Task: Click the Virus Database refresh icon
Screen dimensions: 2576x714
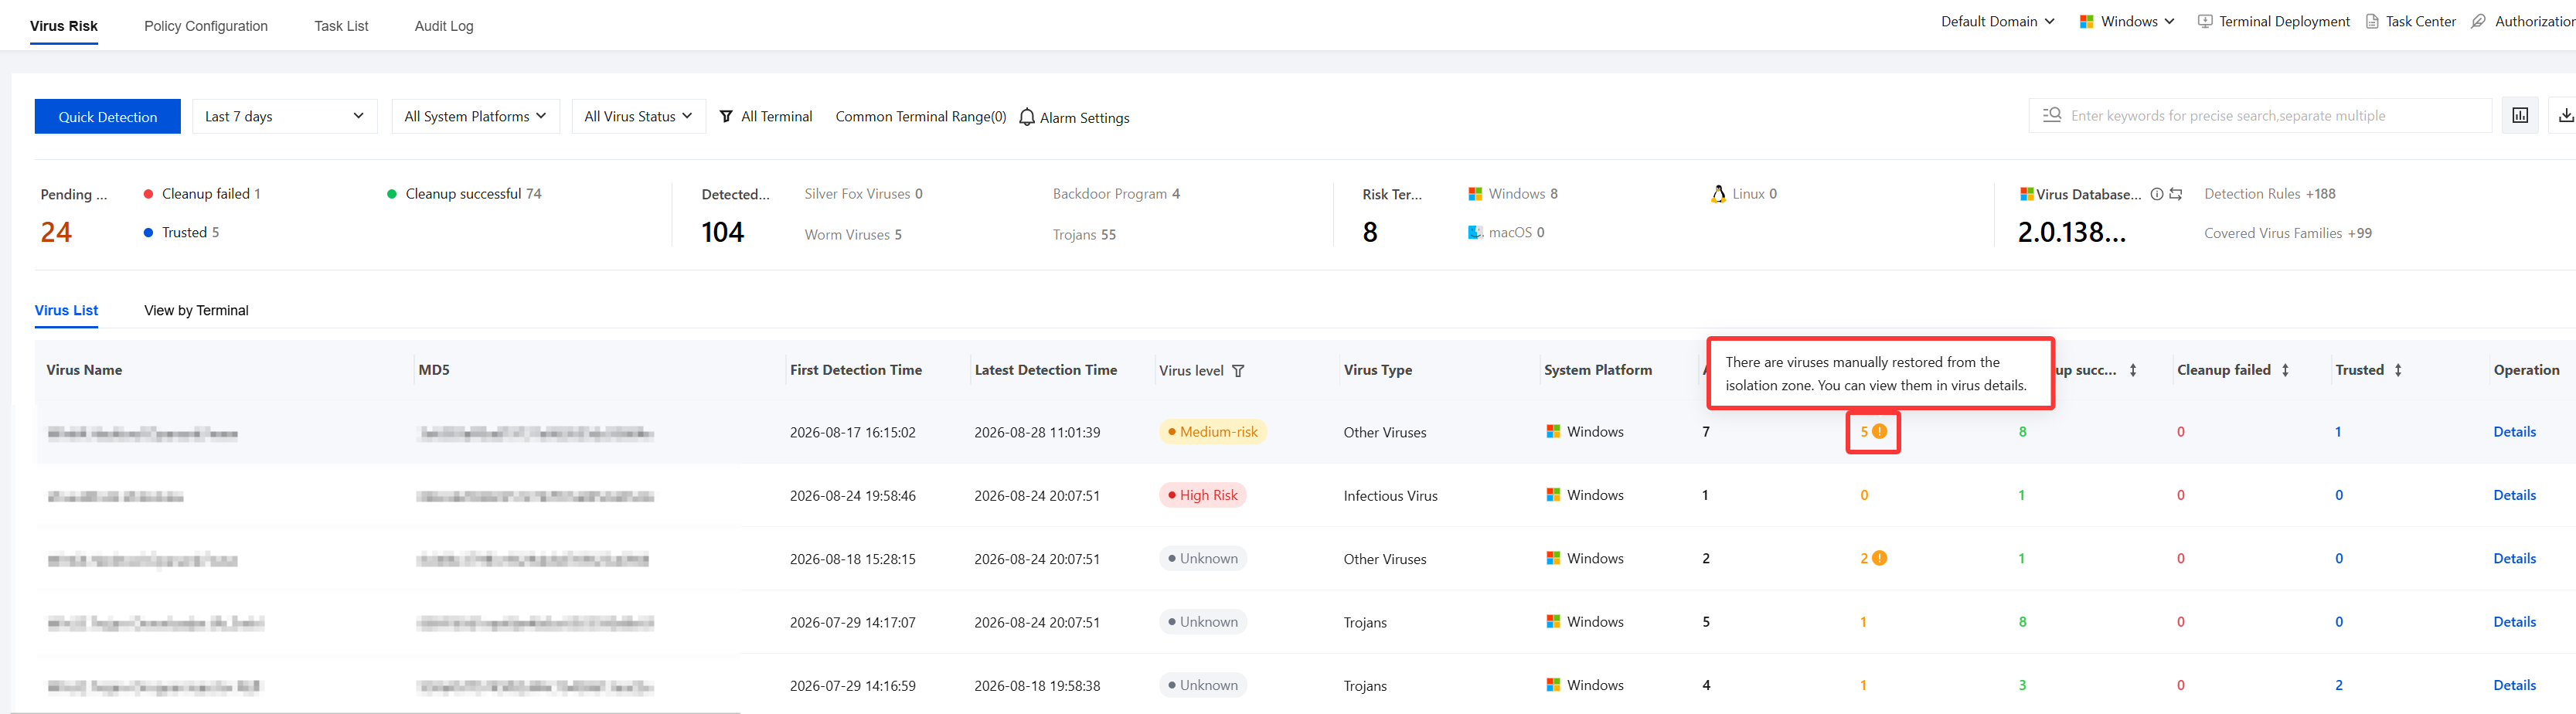Action: click(2176, 194)
